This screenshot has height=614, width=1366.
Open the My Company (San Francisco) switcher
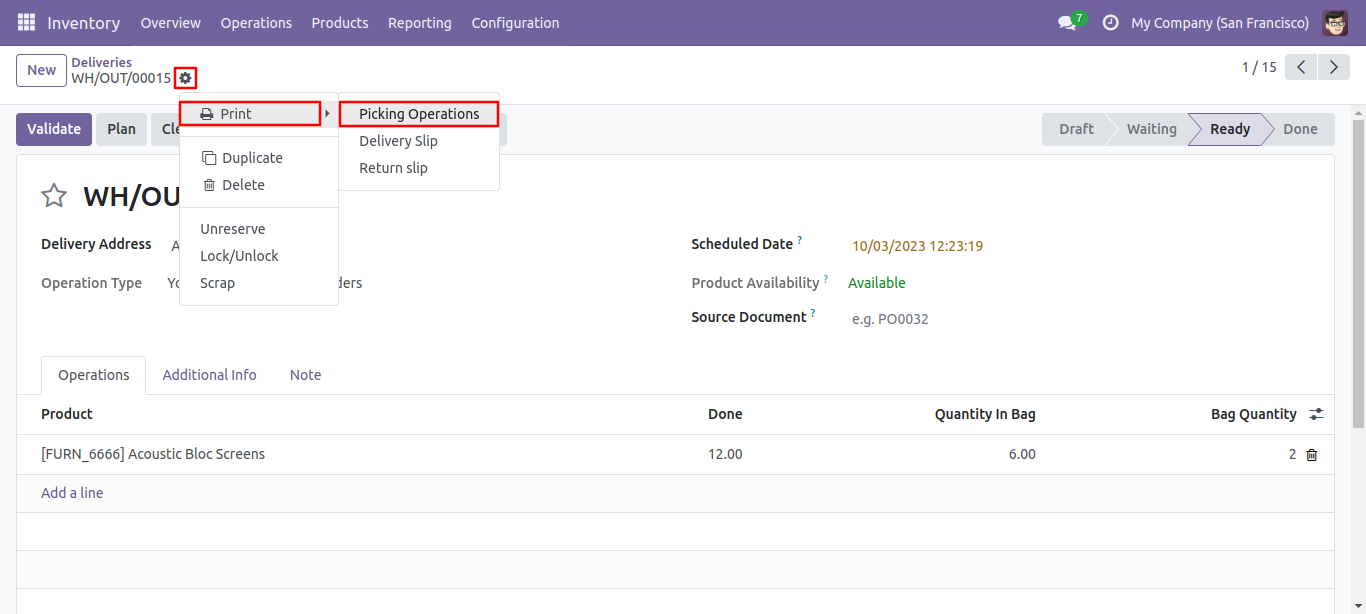click(x=1220, y=22)
